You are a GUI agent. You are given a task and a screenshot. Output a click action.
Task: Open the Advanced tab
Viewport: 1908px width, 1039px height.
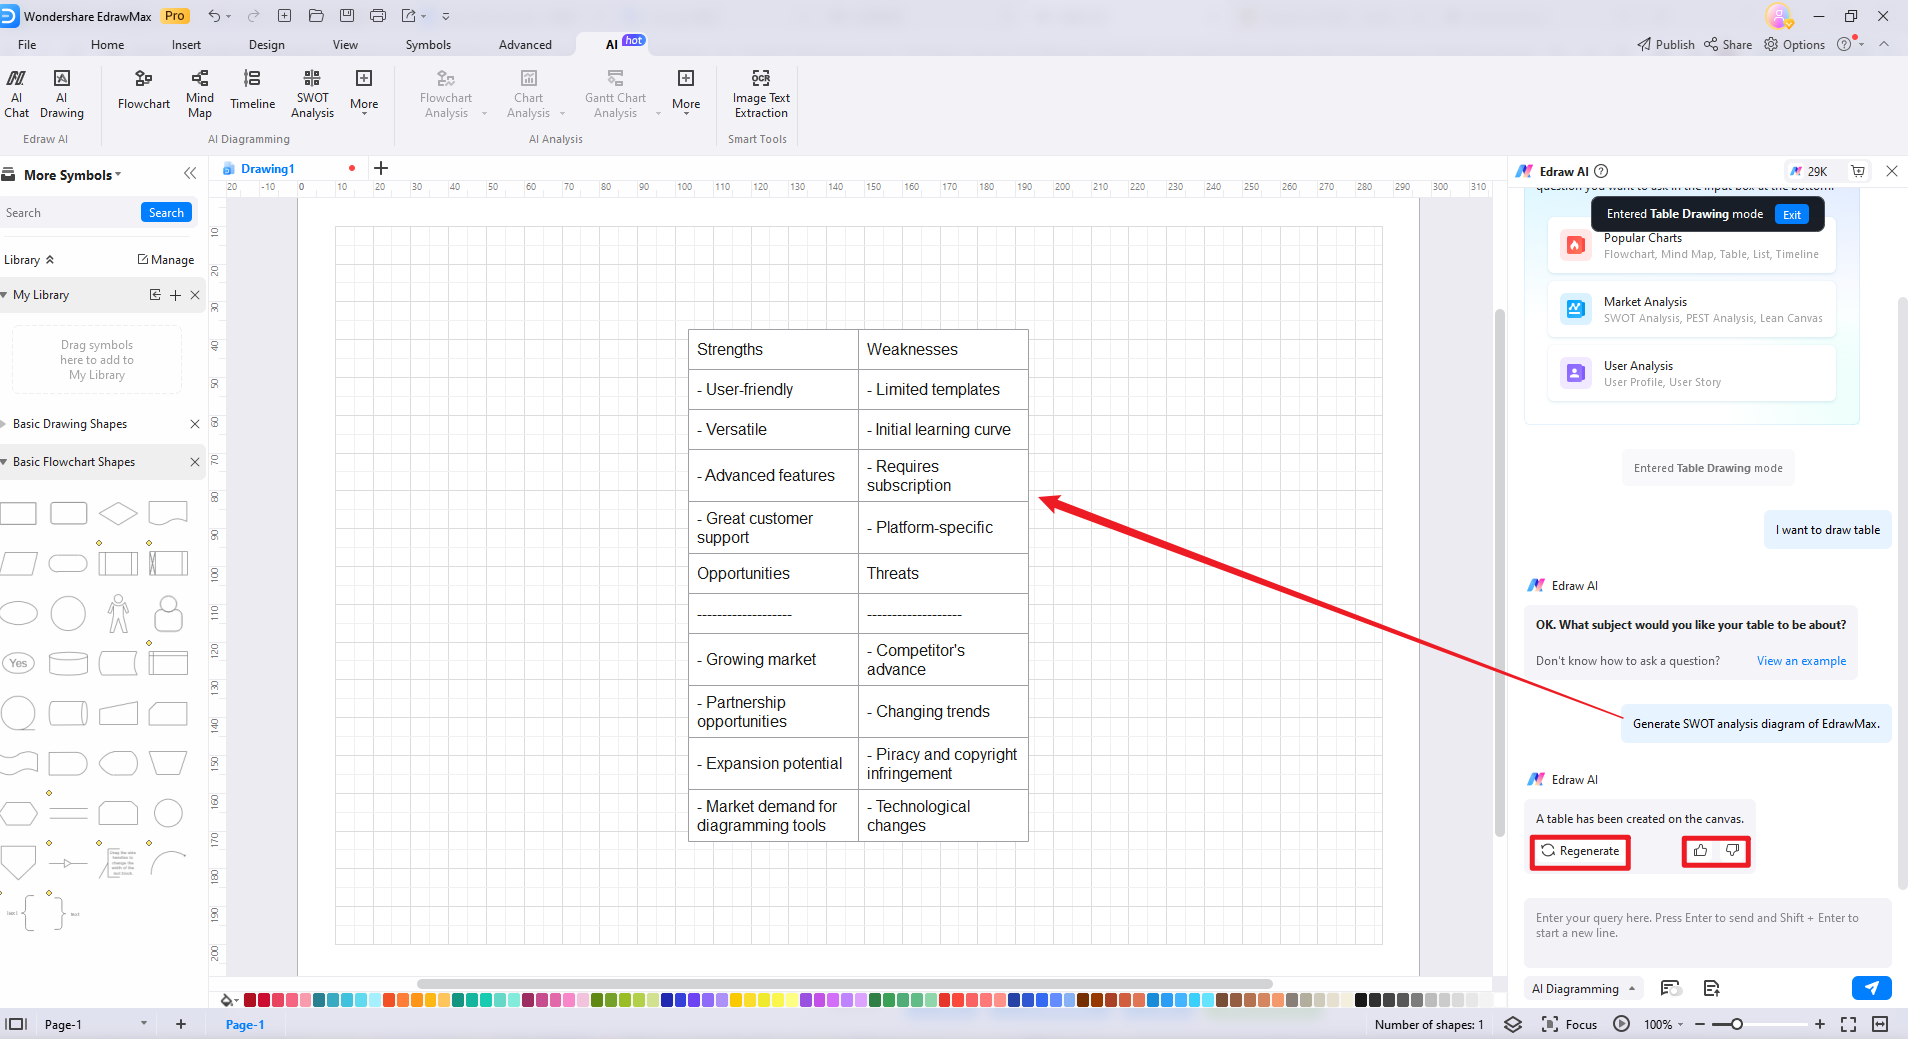coord(525,45)
